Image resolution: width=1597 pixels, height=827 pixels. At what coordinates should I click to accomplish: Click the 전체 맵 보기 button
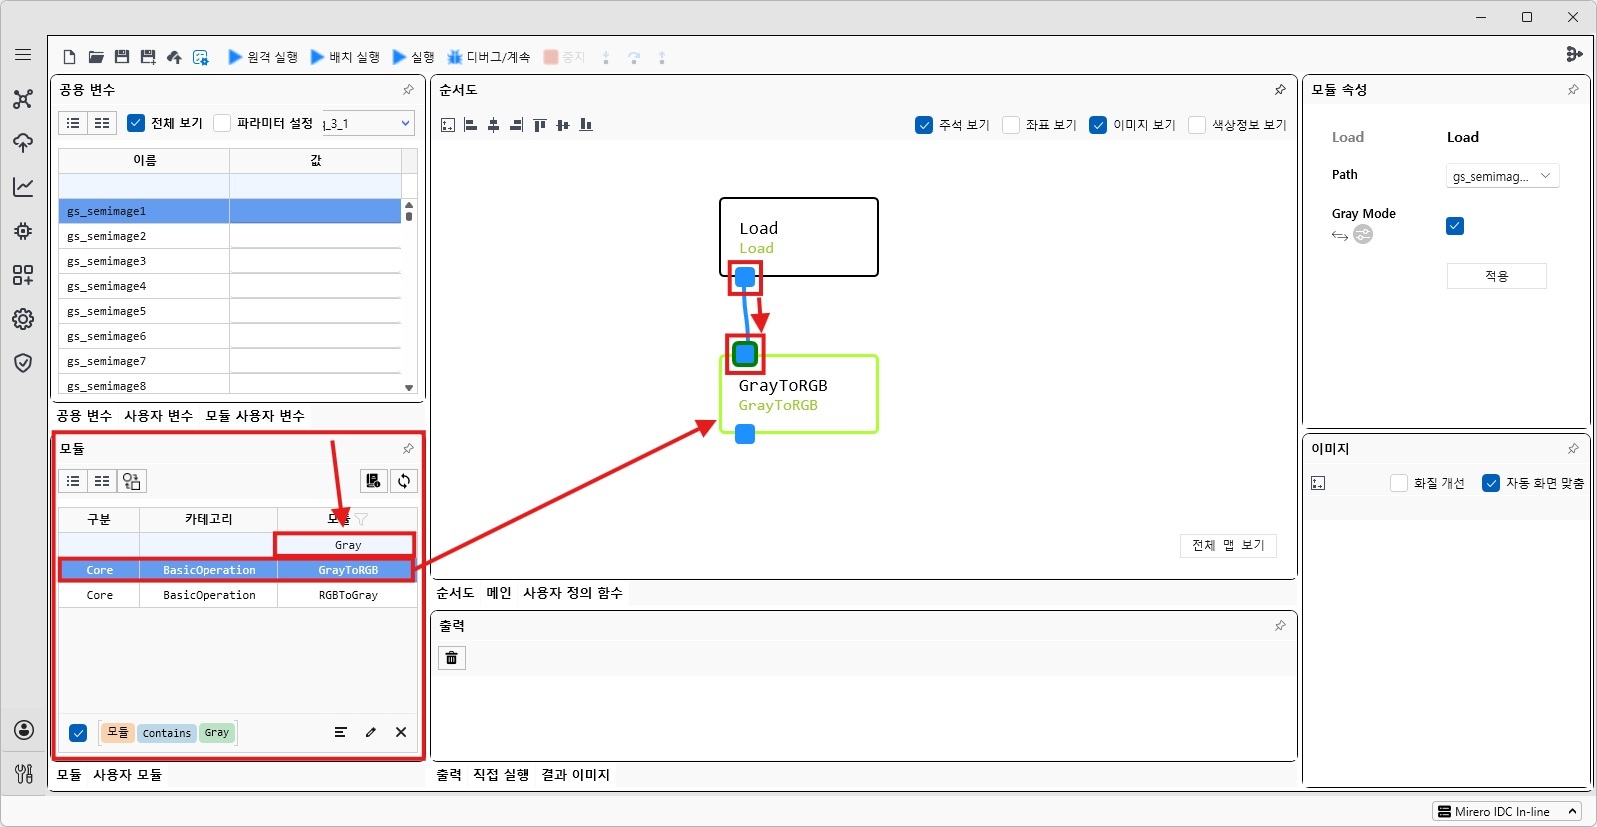tap(1228, 545)
